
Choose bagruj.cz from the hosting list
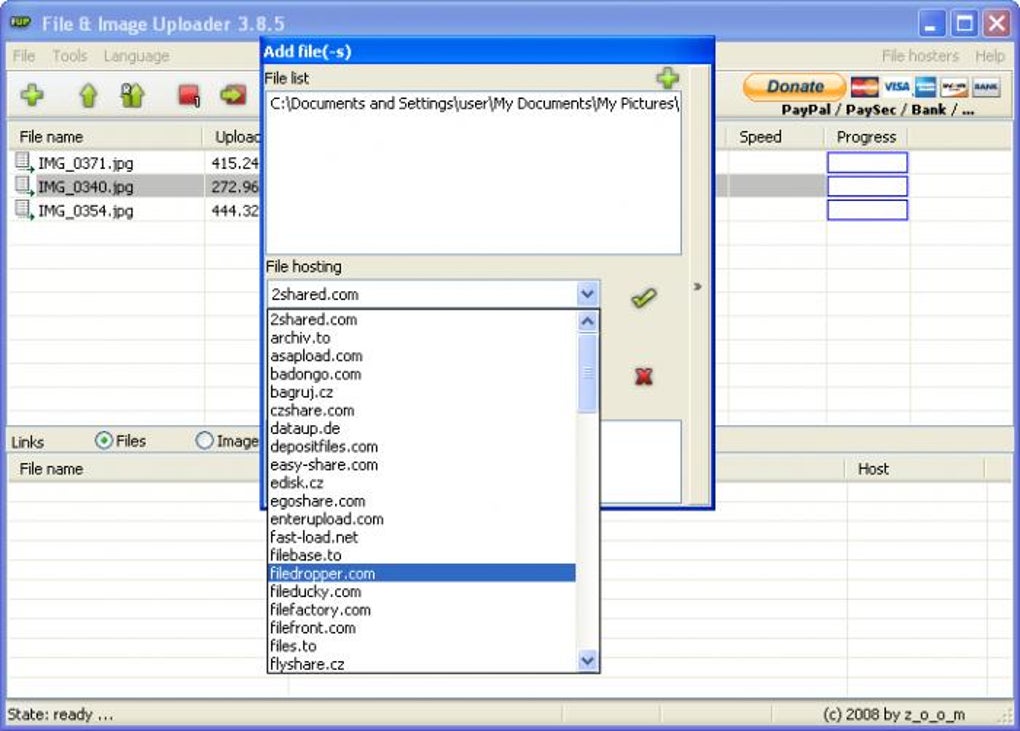[x=422, y=392]
